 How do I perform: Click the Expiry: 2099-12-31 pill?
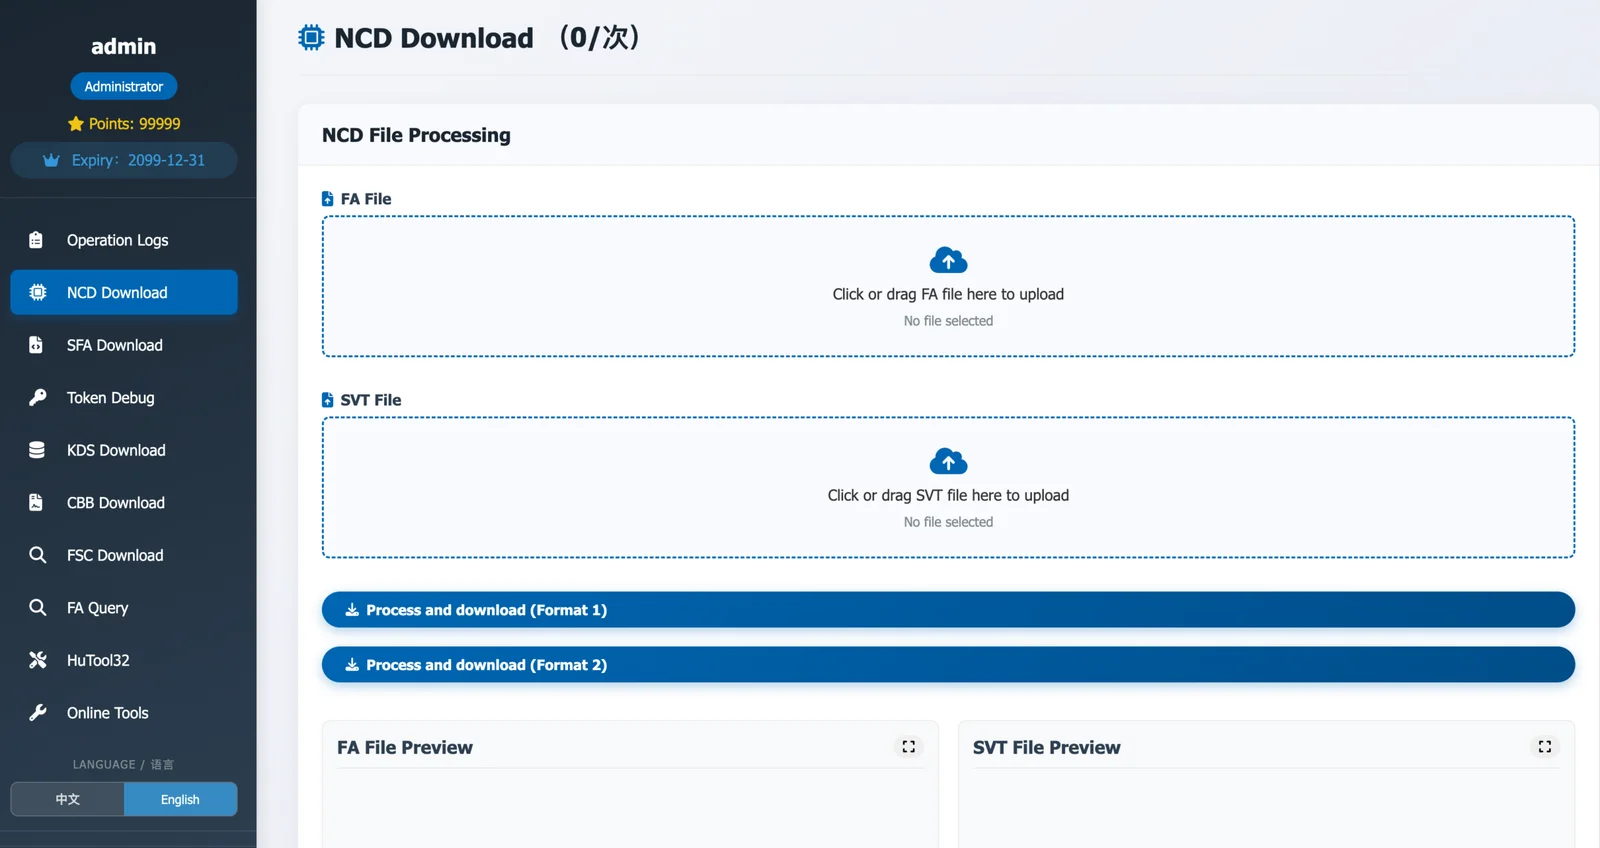124,160
